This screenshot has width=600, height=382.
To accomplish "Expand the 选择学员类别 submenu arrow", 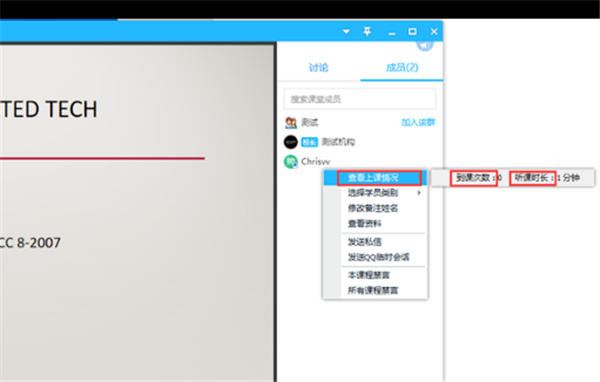I will click(x=419, y=193).
